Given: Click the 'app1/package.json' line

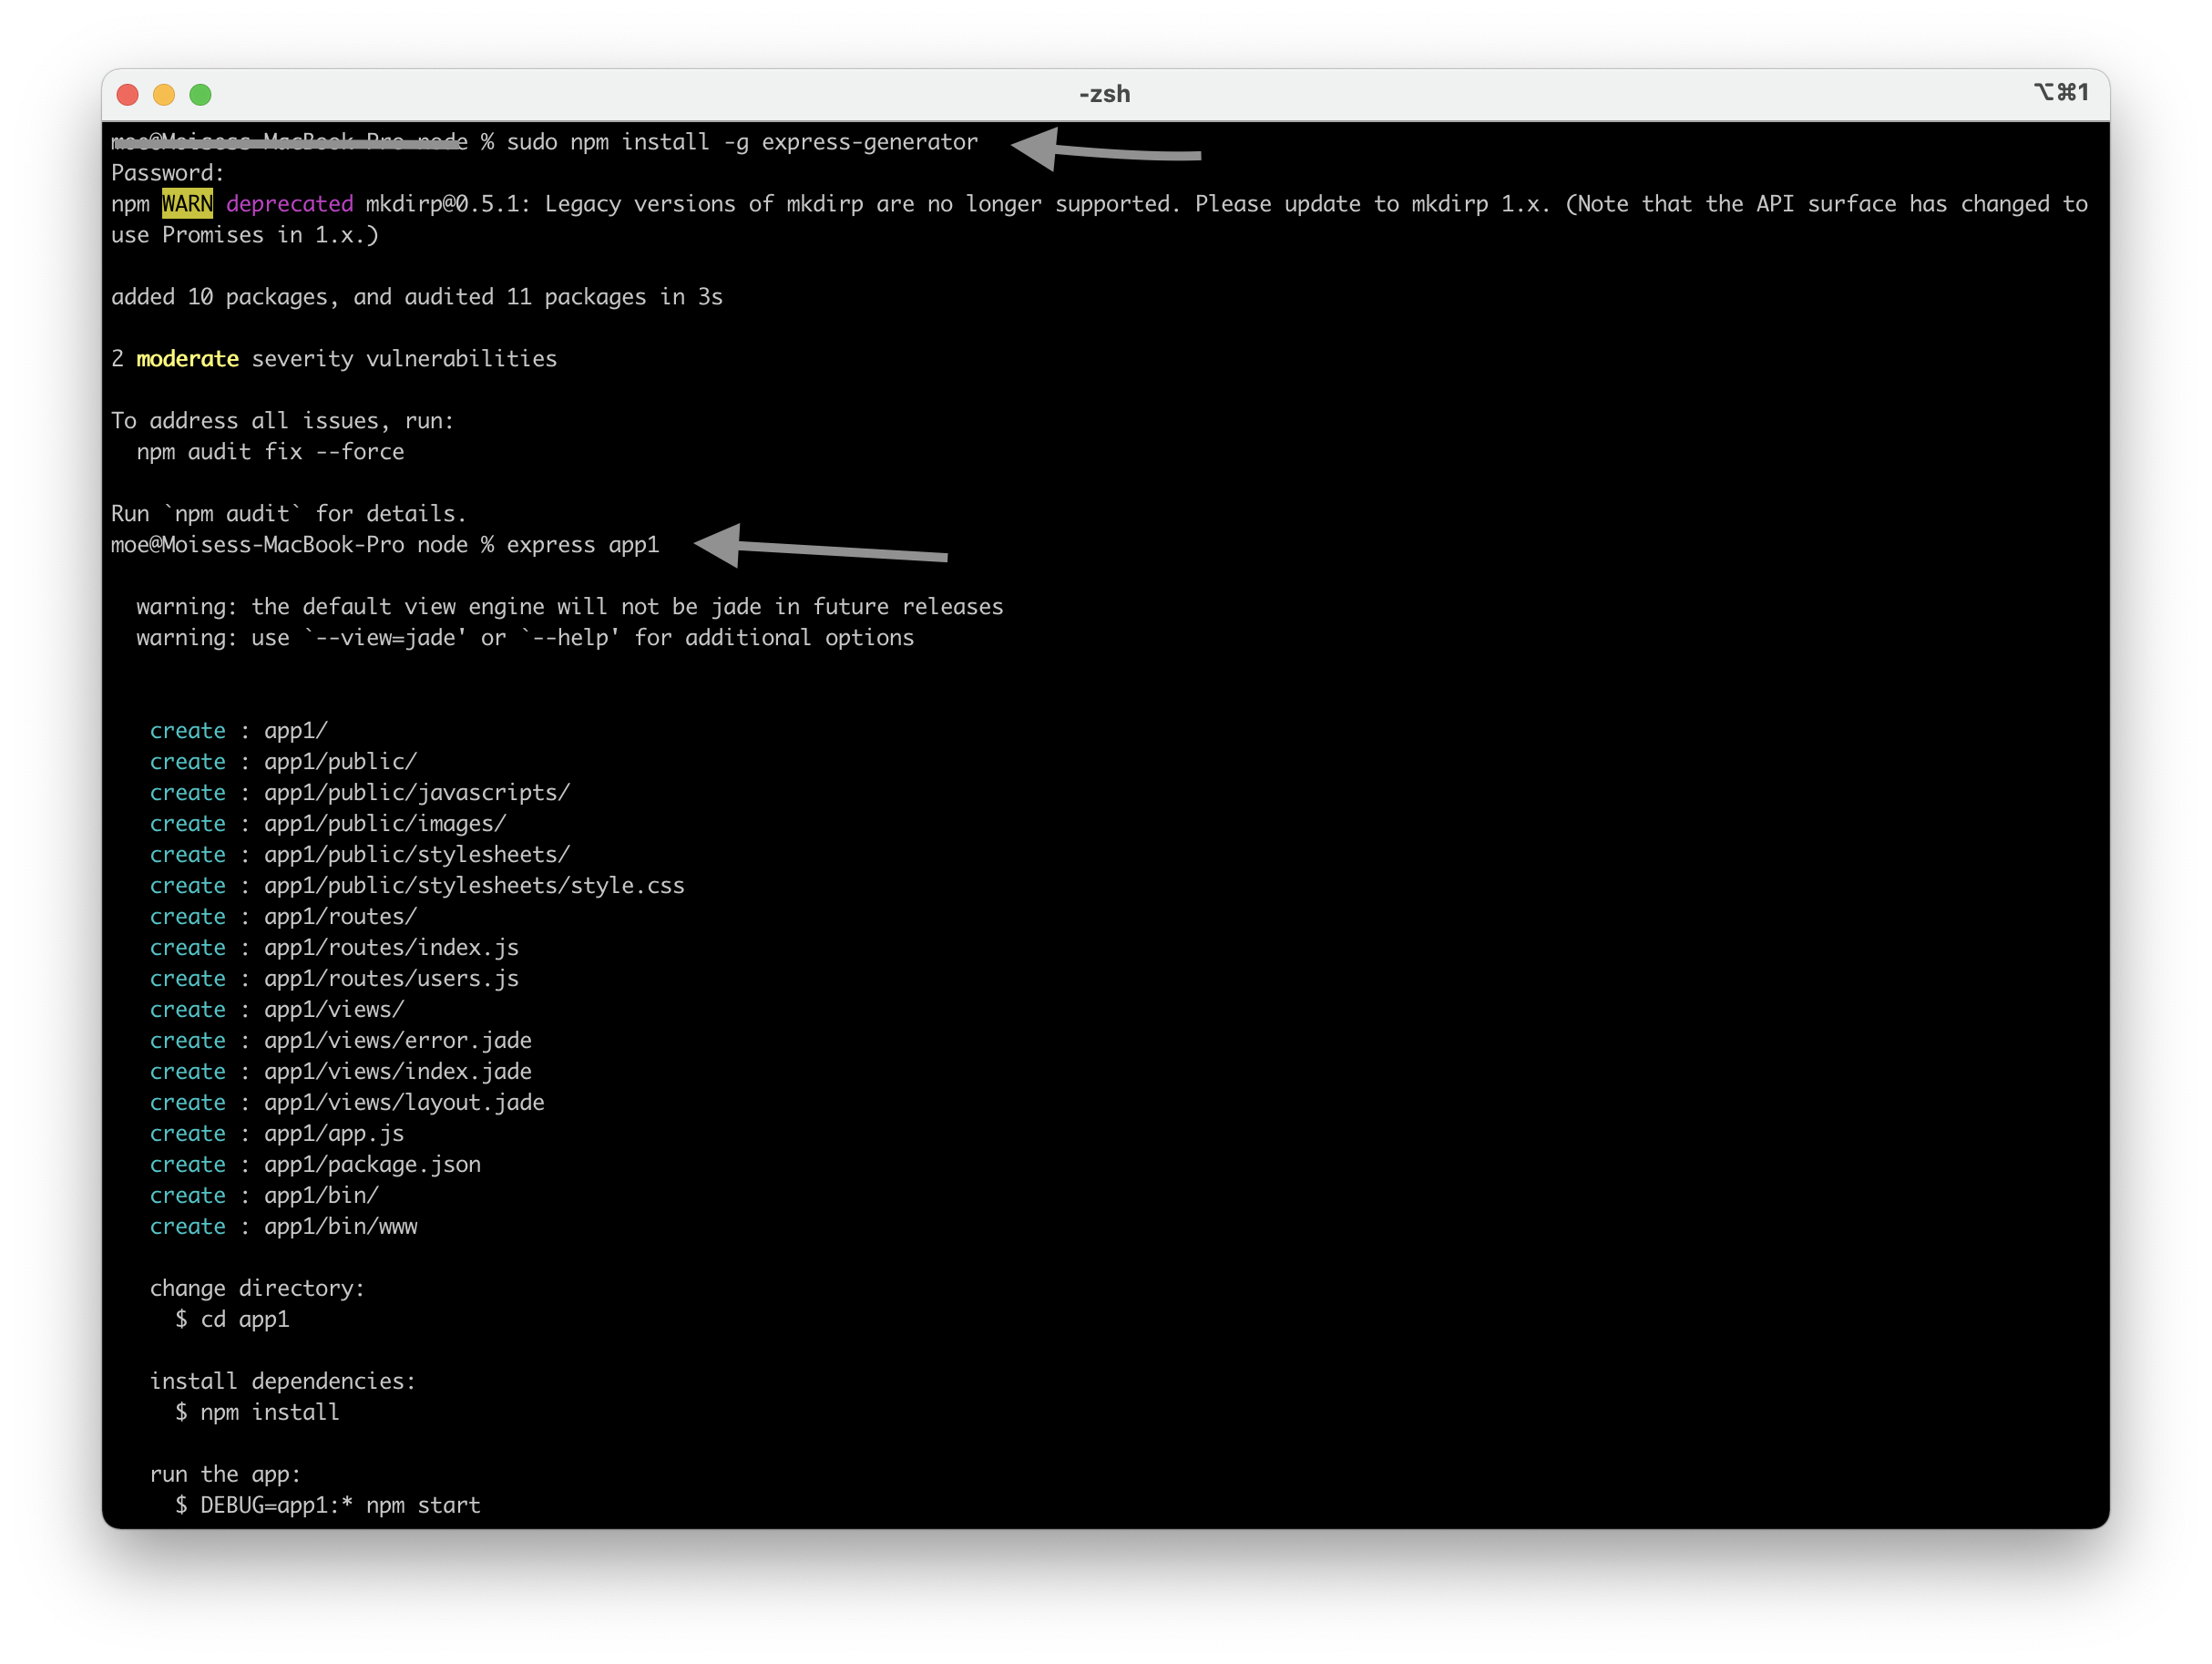Looking at the screenshot, I should coord(372,1165).
